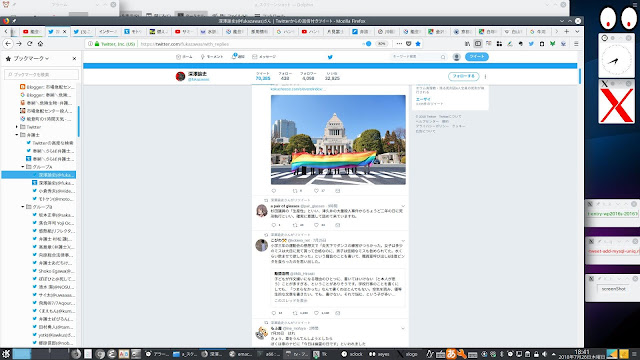Click the Twitter bird logo at the page top
Viewport: 640px width, 360px height.
330,57
